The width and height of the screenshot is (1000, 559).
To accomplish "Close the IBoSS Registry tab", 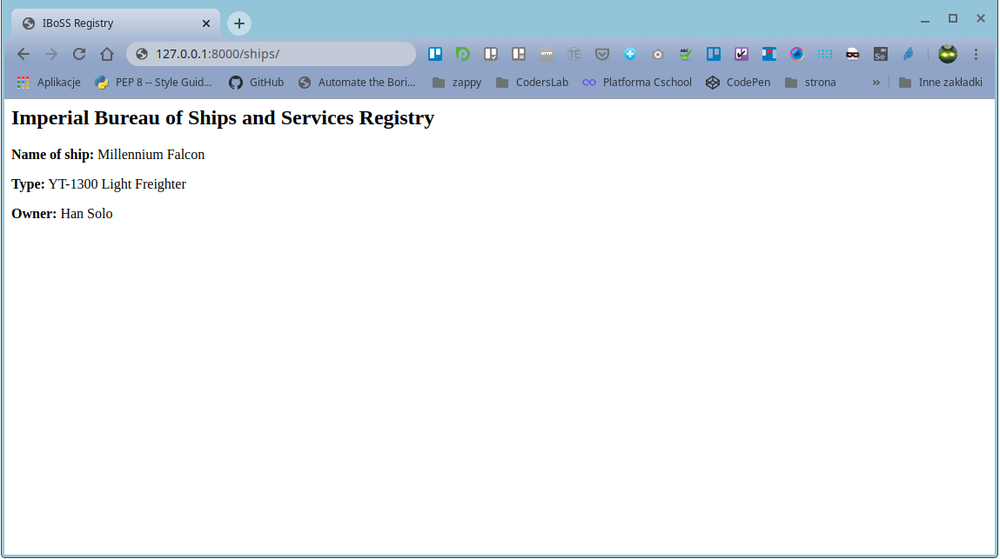I will click(x=206, y=24).
